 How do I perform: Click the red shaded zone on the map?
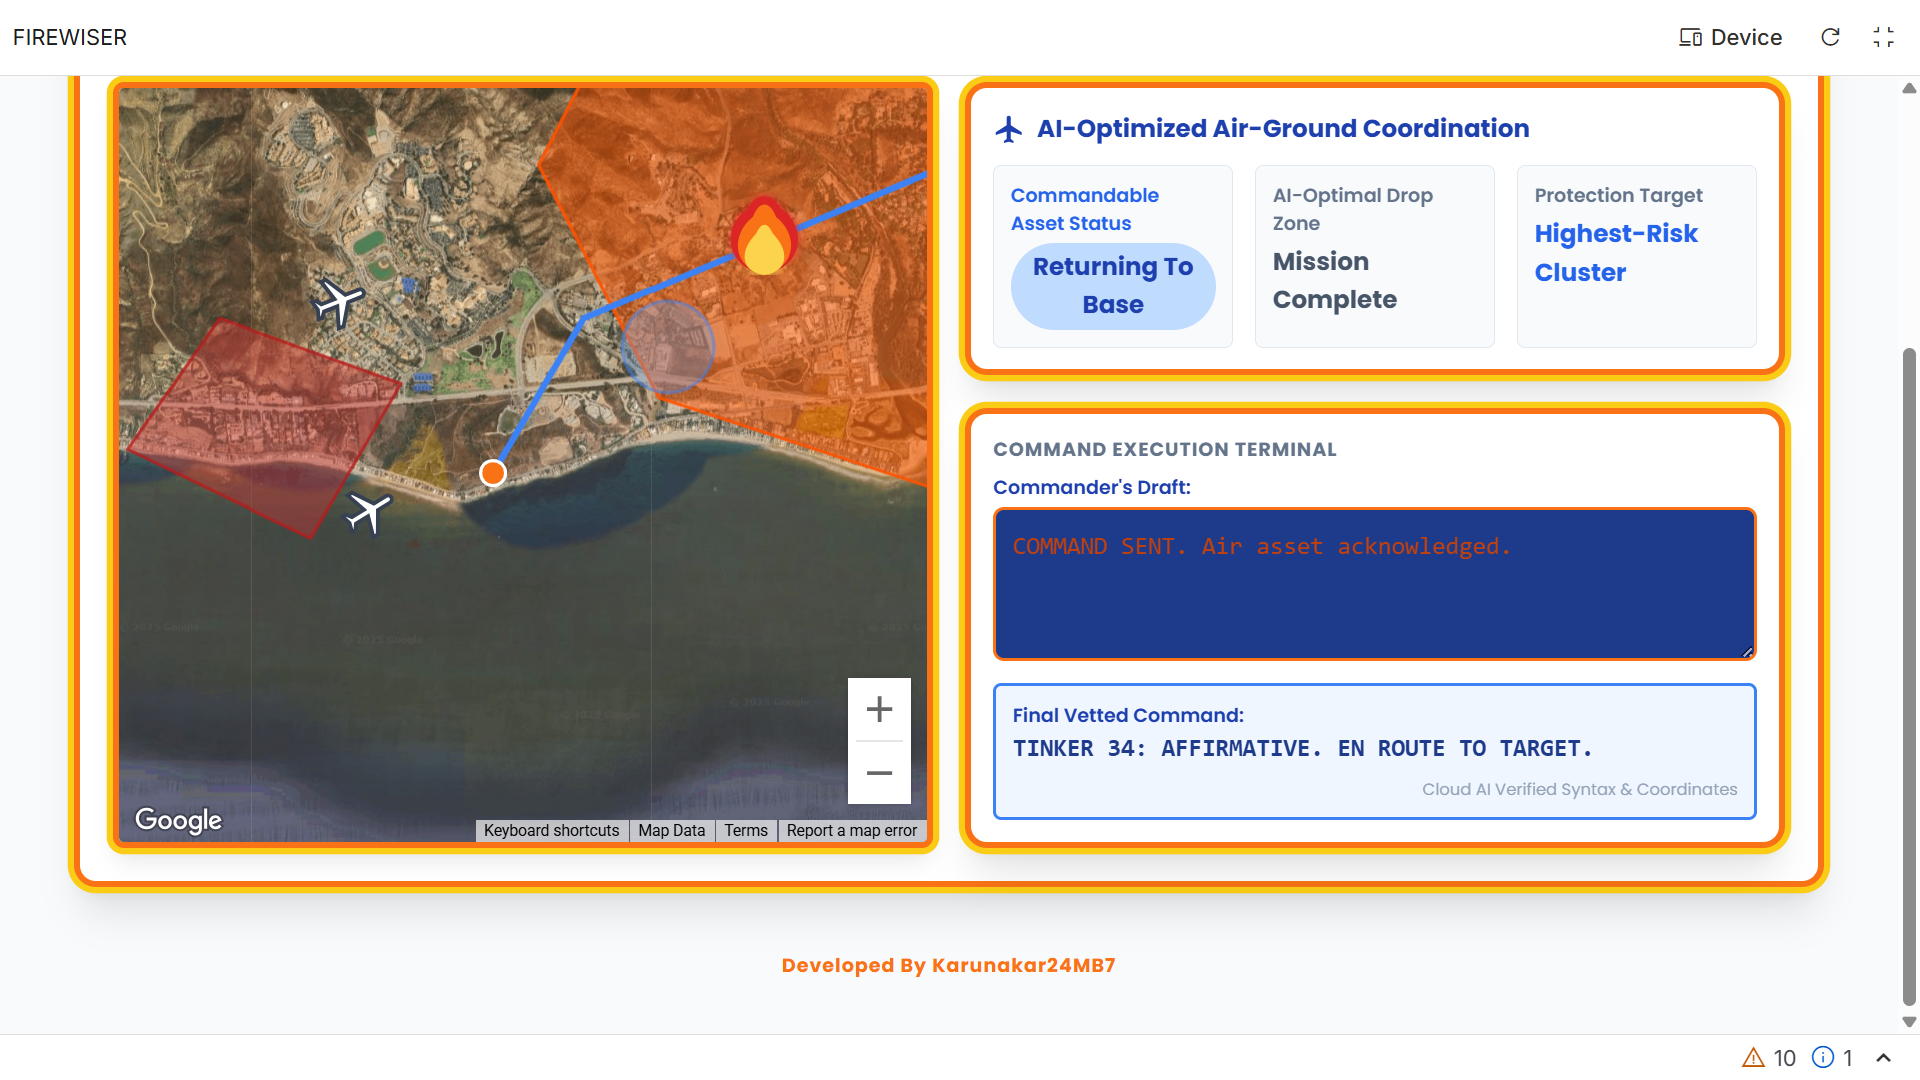click(265, 425)
